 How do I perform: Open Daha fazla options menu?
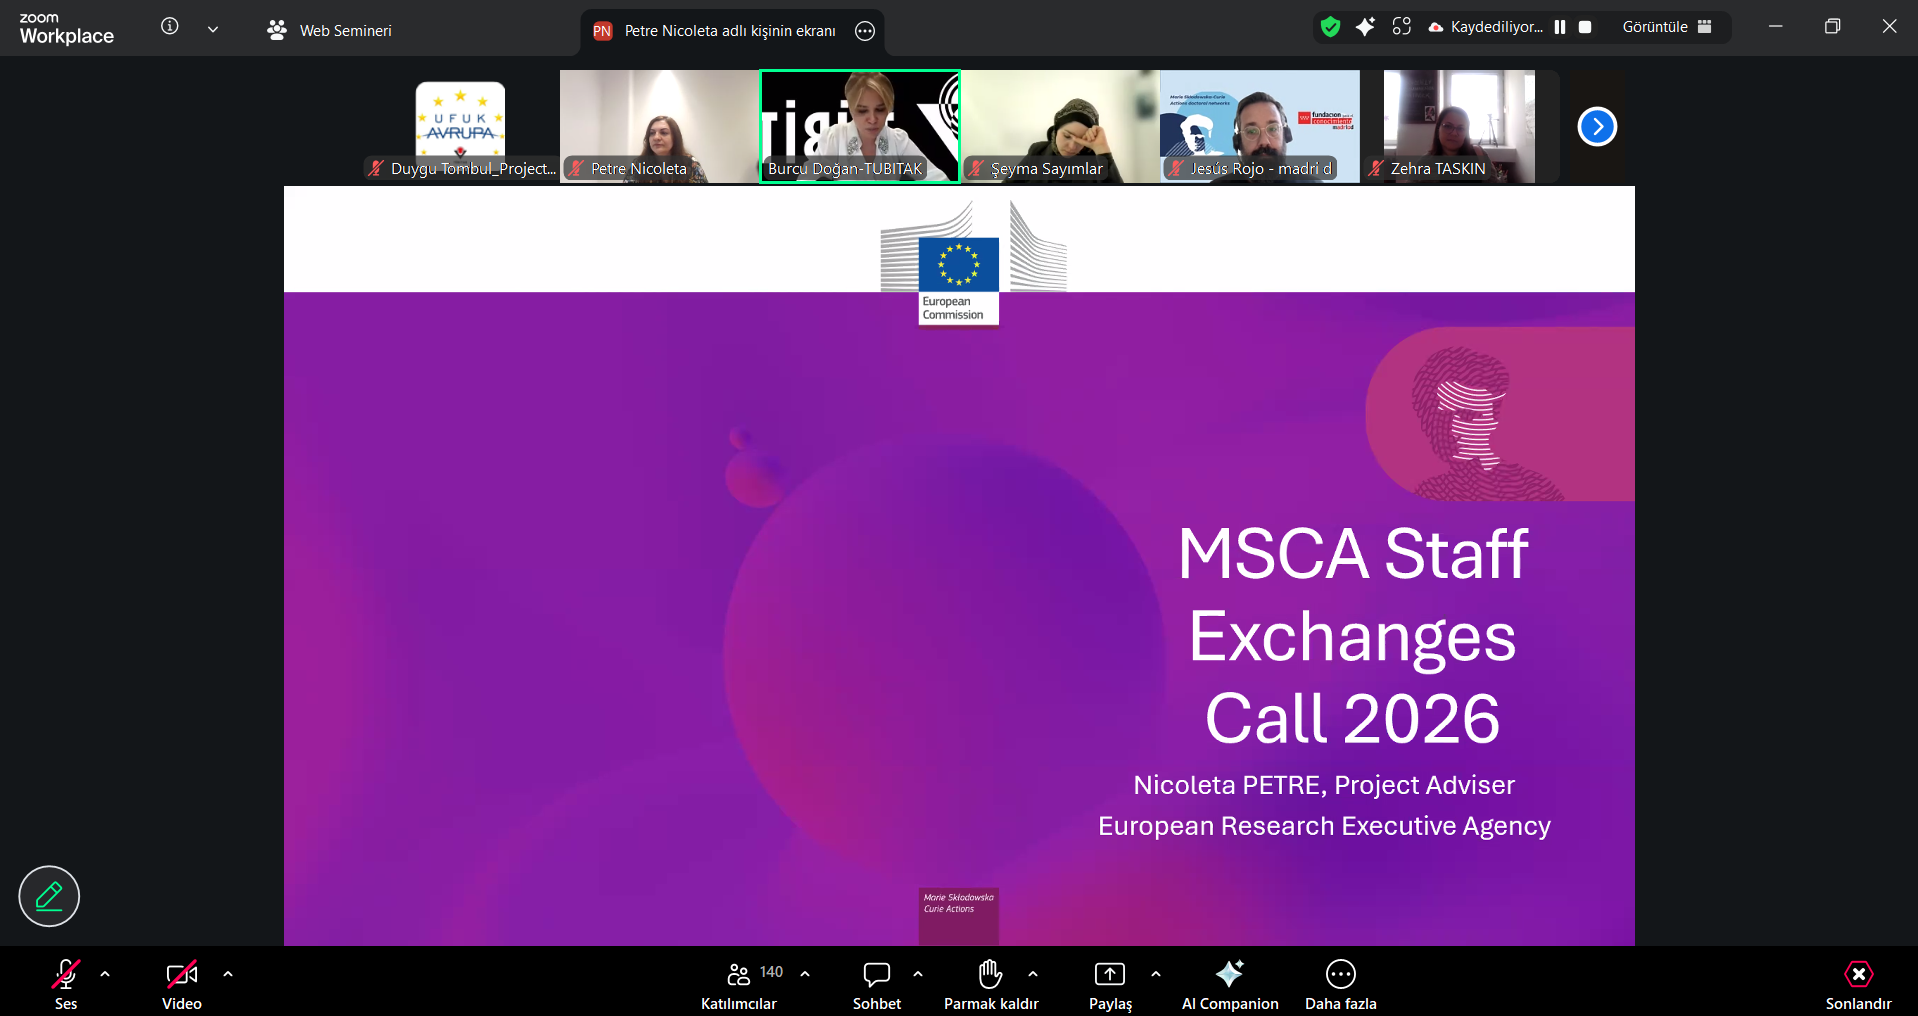(1339, 983)
